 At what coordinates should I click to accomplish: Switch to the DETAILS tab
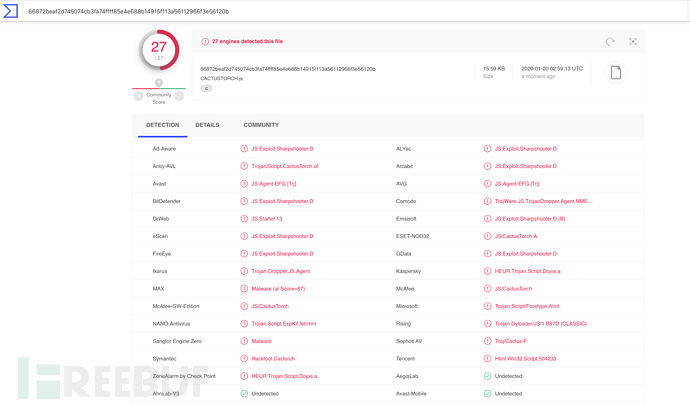(x=207, y=125)
